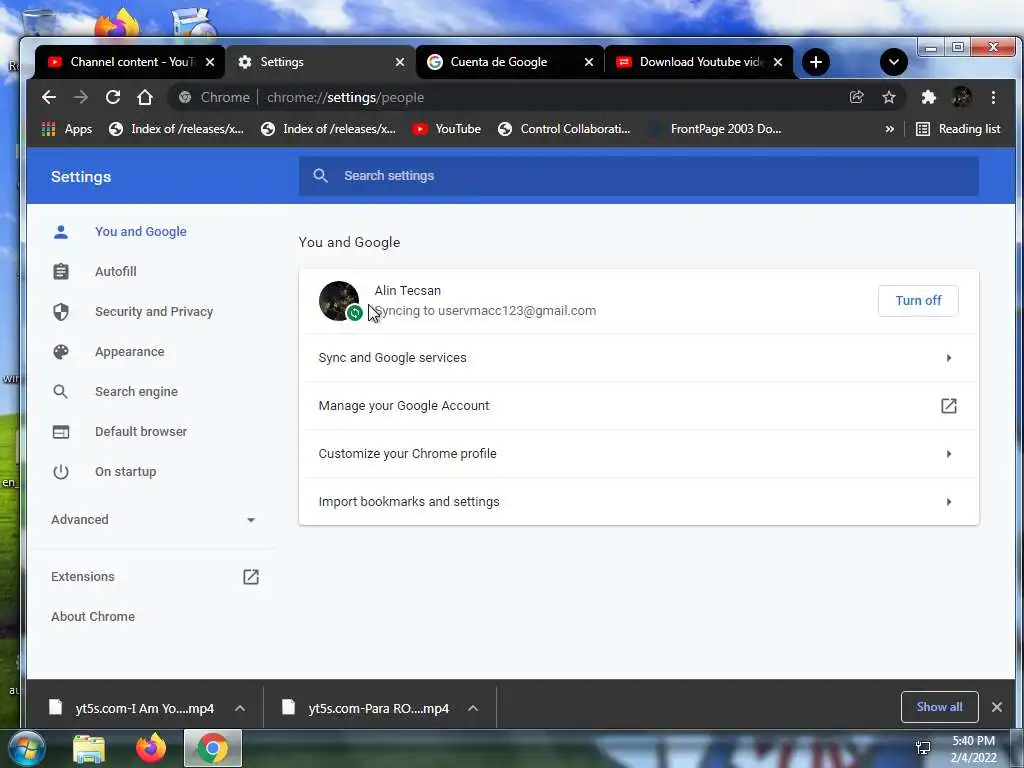Open the Reading list
Screen dimensions: 1024x768
click(958, 129)
